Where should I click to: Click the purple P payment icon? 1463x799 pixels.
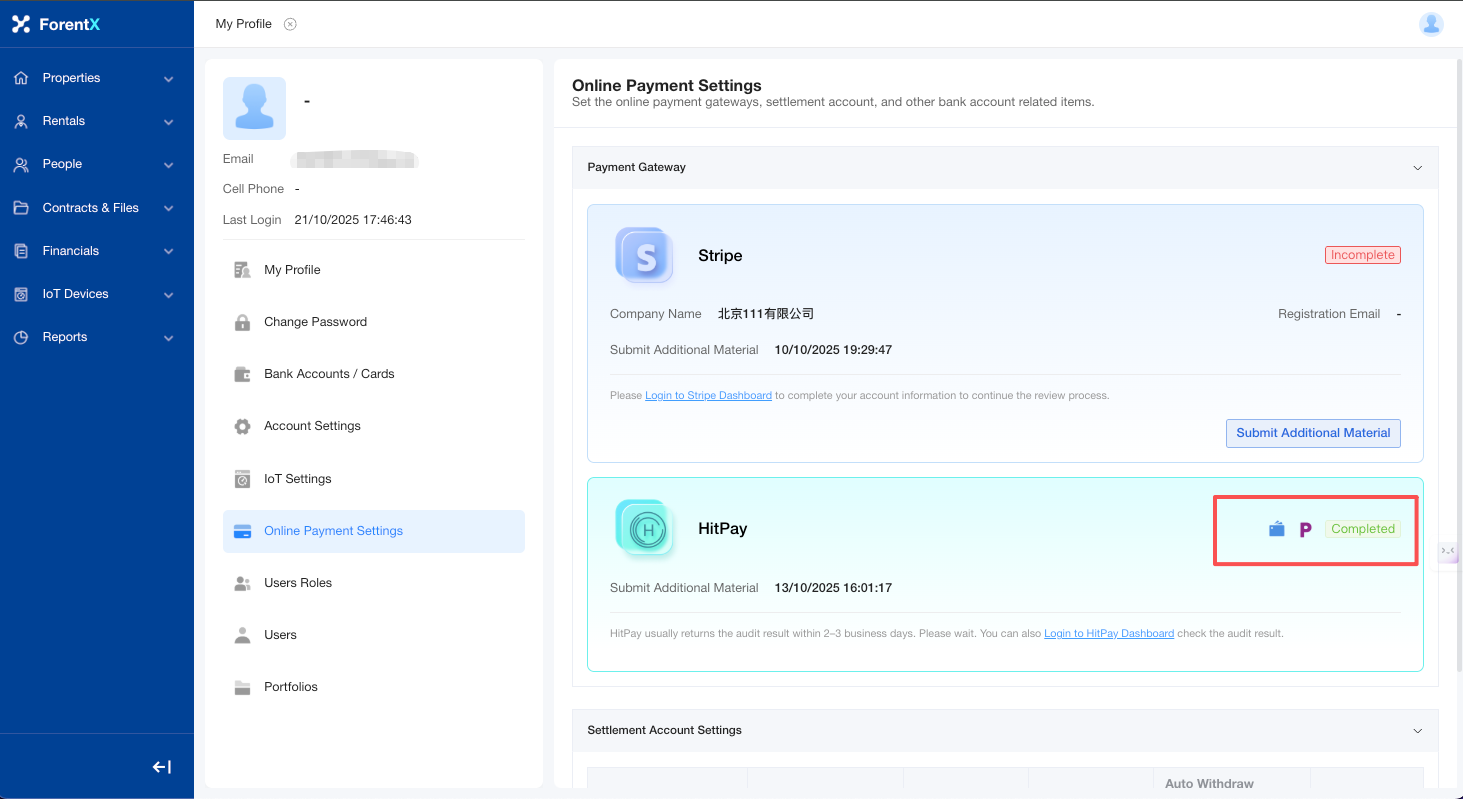[x=1305, y=530]
